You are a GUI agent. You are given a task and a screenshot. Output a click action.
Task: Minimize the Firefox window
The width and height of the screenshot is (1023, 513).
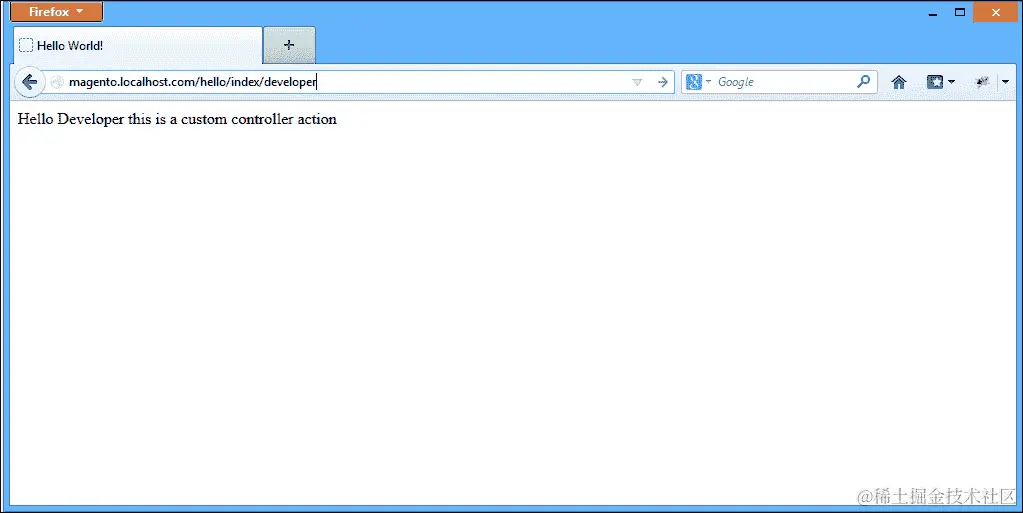(x=933, y=12)
